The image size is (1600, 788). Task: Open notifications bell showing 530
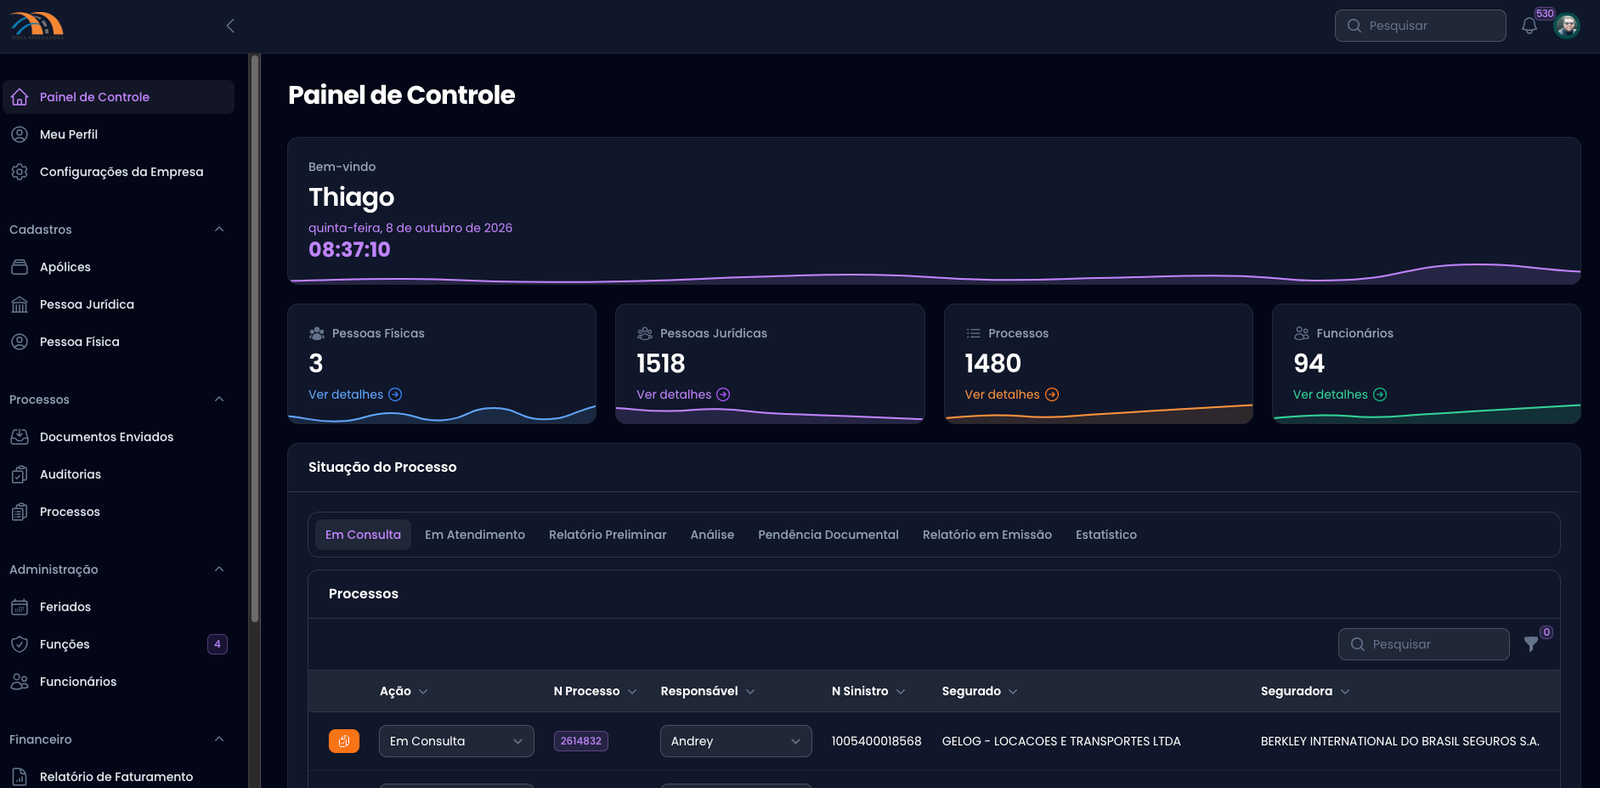pos(1529,26)
